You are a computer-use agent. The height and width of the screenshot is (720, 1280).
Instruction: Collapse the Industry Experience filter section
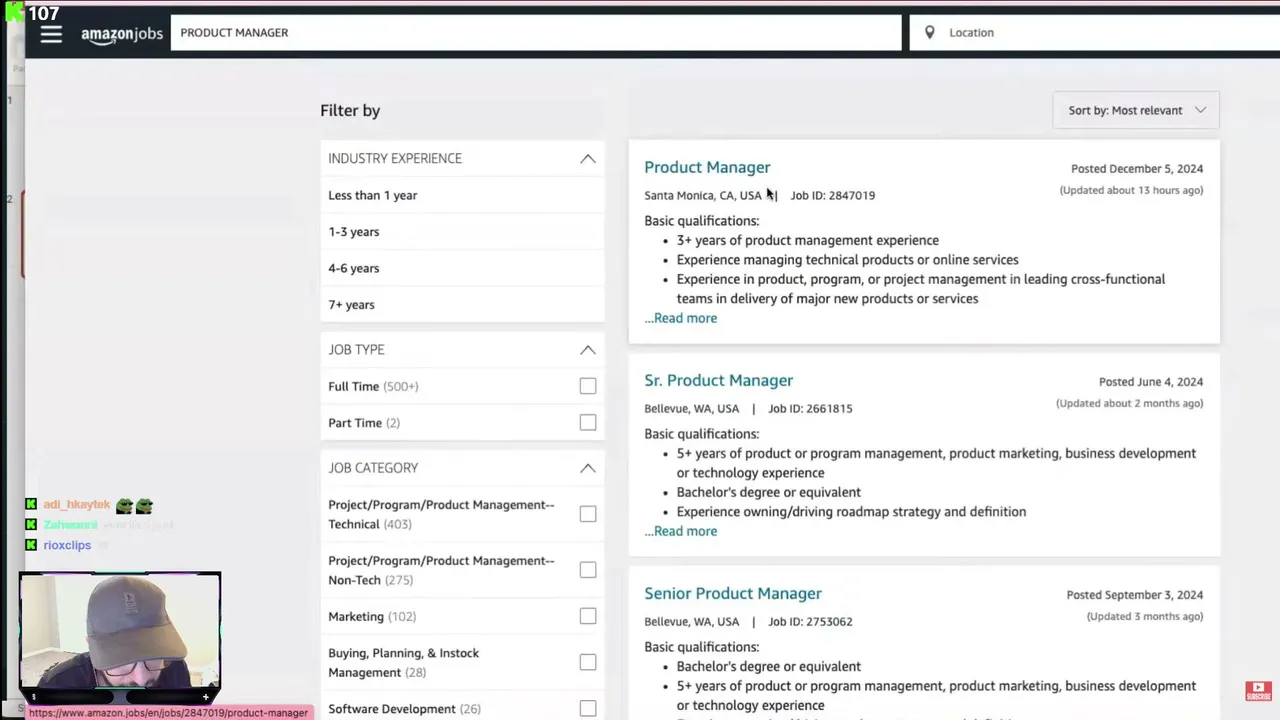[588, 158]
